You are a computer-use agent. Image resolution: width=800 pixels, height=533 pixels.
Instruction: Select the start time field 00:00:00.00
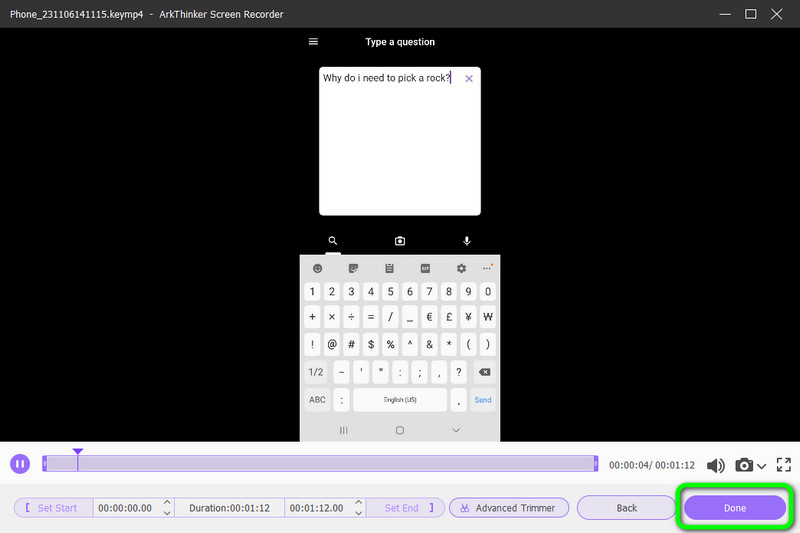125,508
